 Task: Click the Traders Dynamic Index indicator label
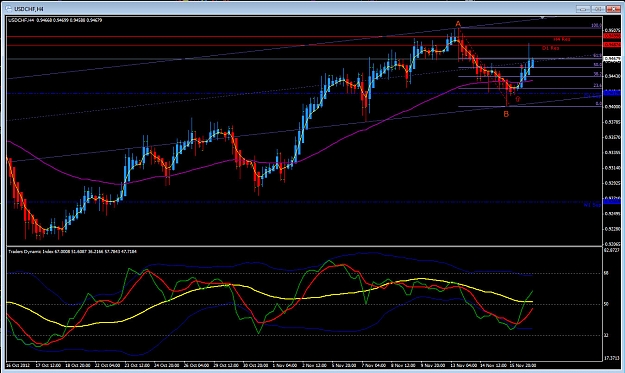[x=73, y=251]
